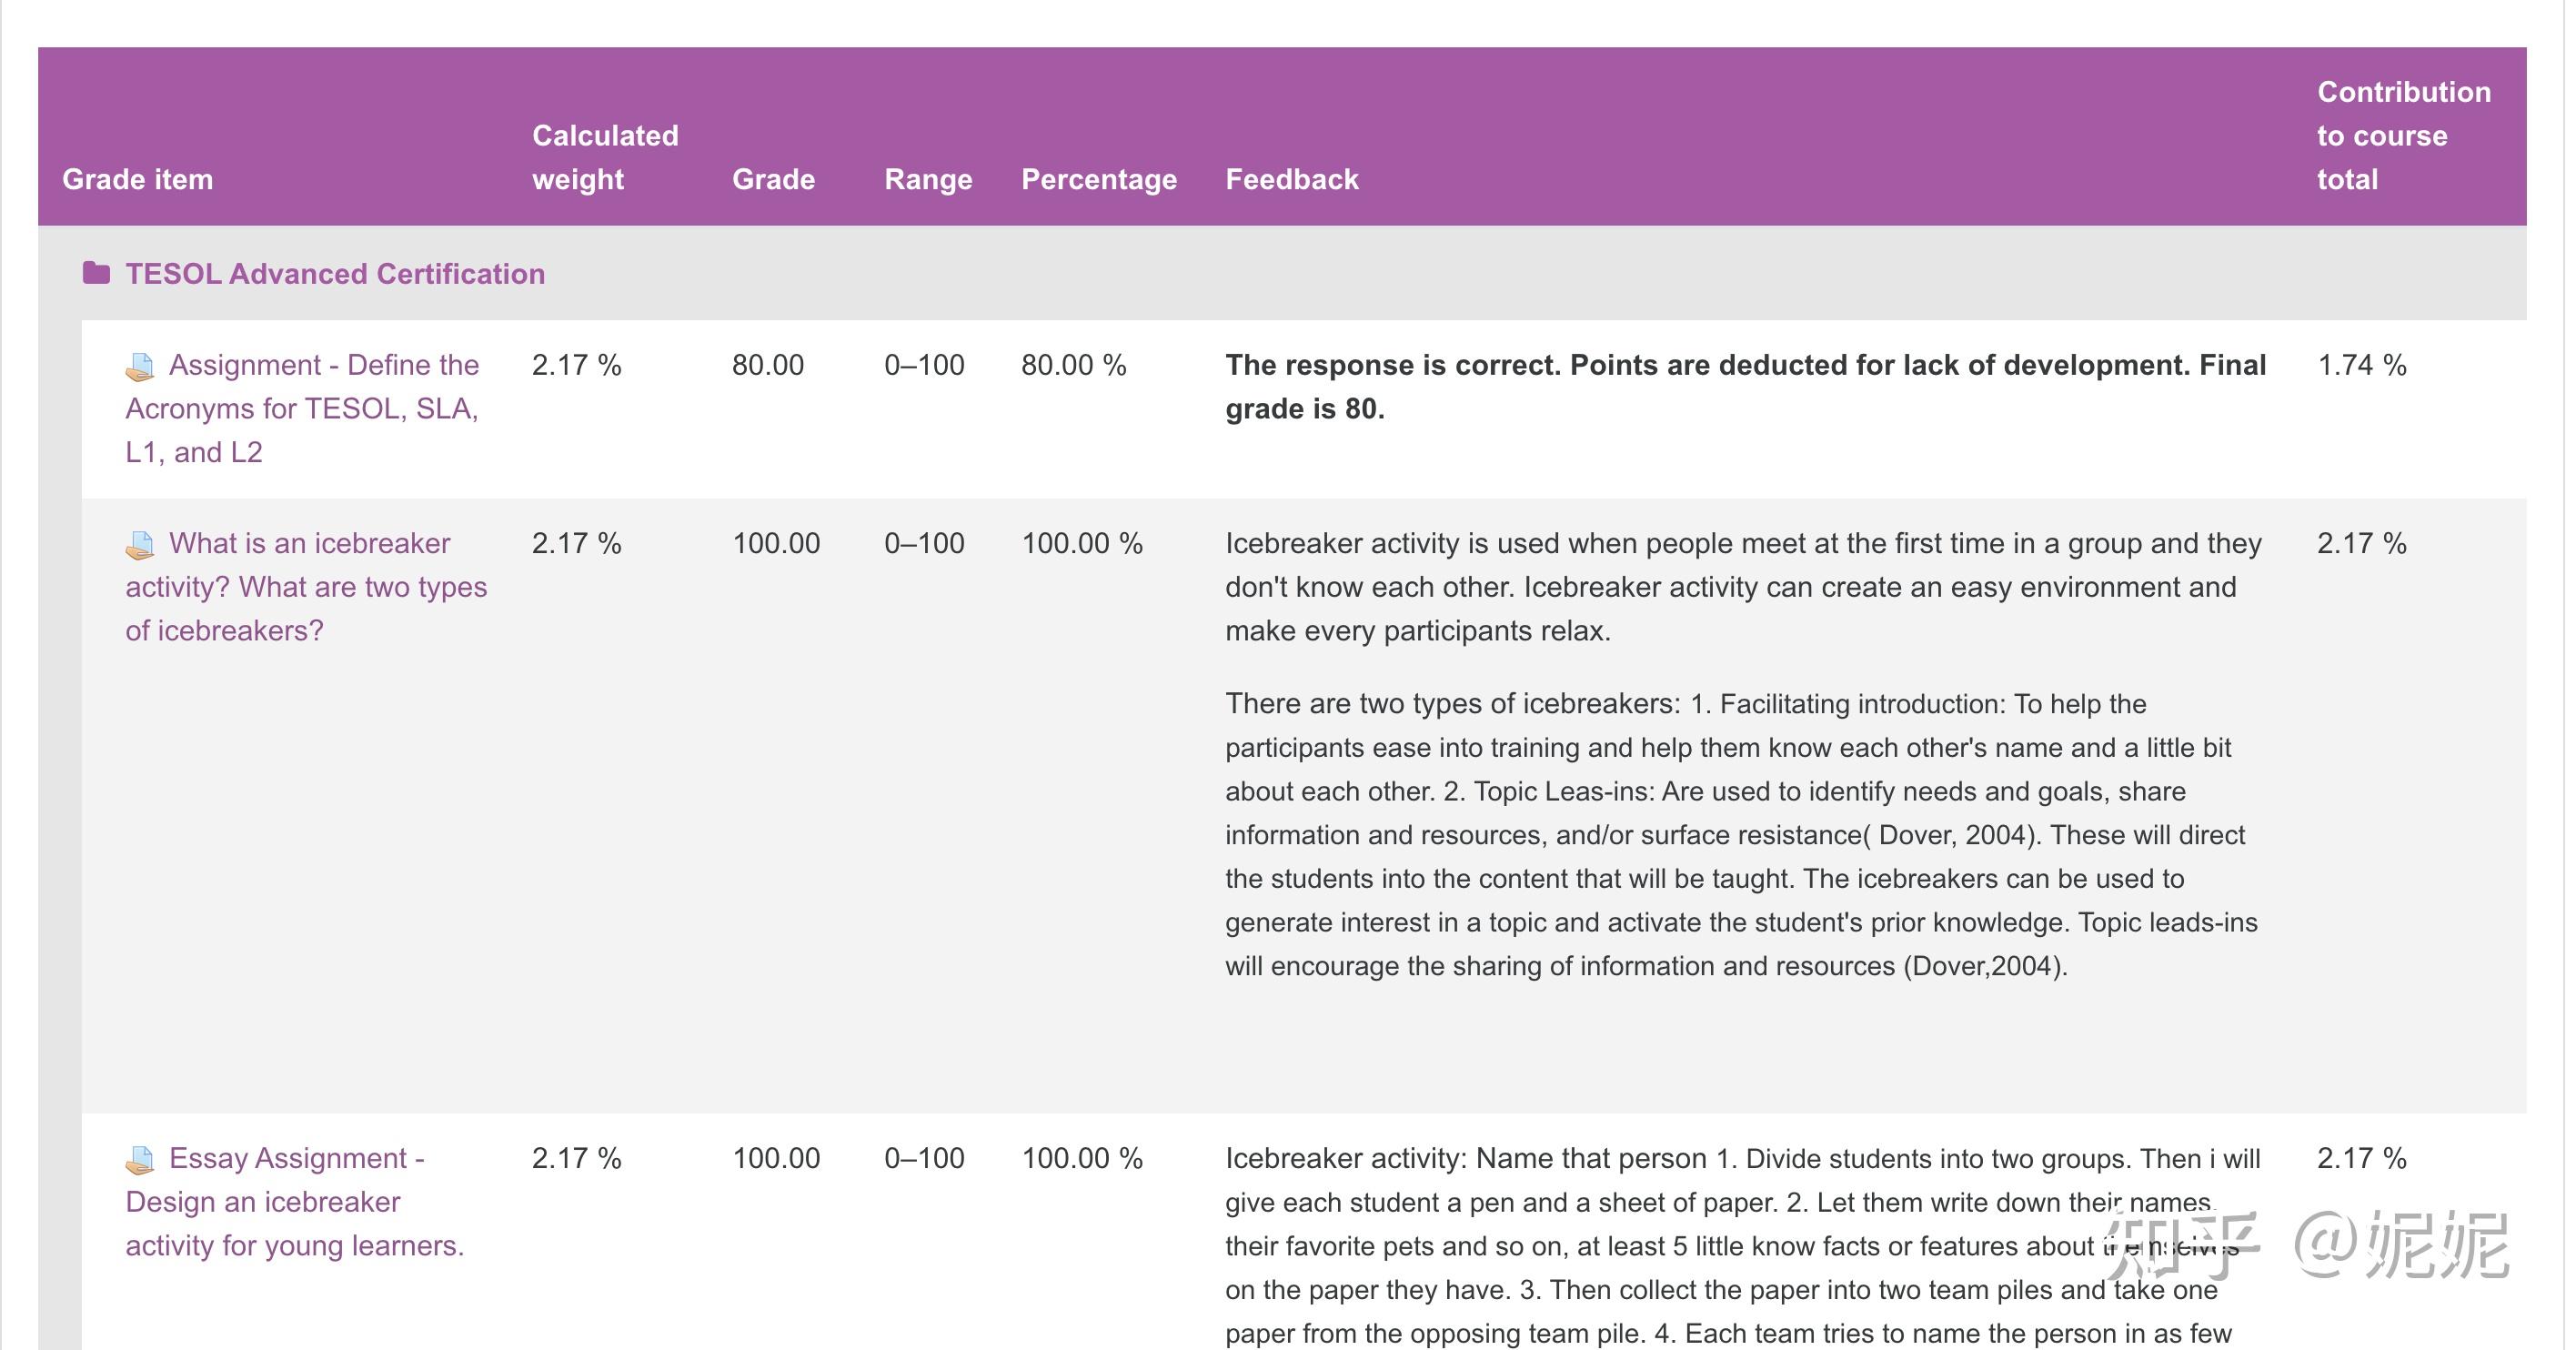Click Contribution to course total header
This screenshot has height=1350, width=2576.
coord(2403,135)
